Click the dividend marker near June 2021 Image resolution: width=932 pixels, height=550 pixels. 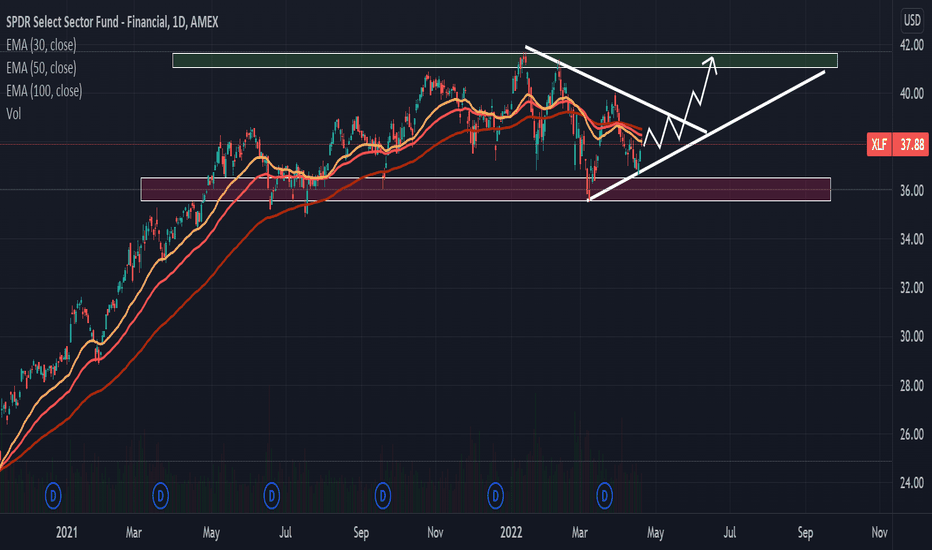tap(272, 495)
